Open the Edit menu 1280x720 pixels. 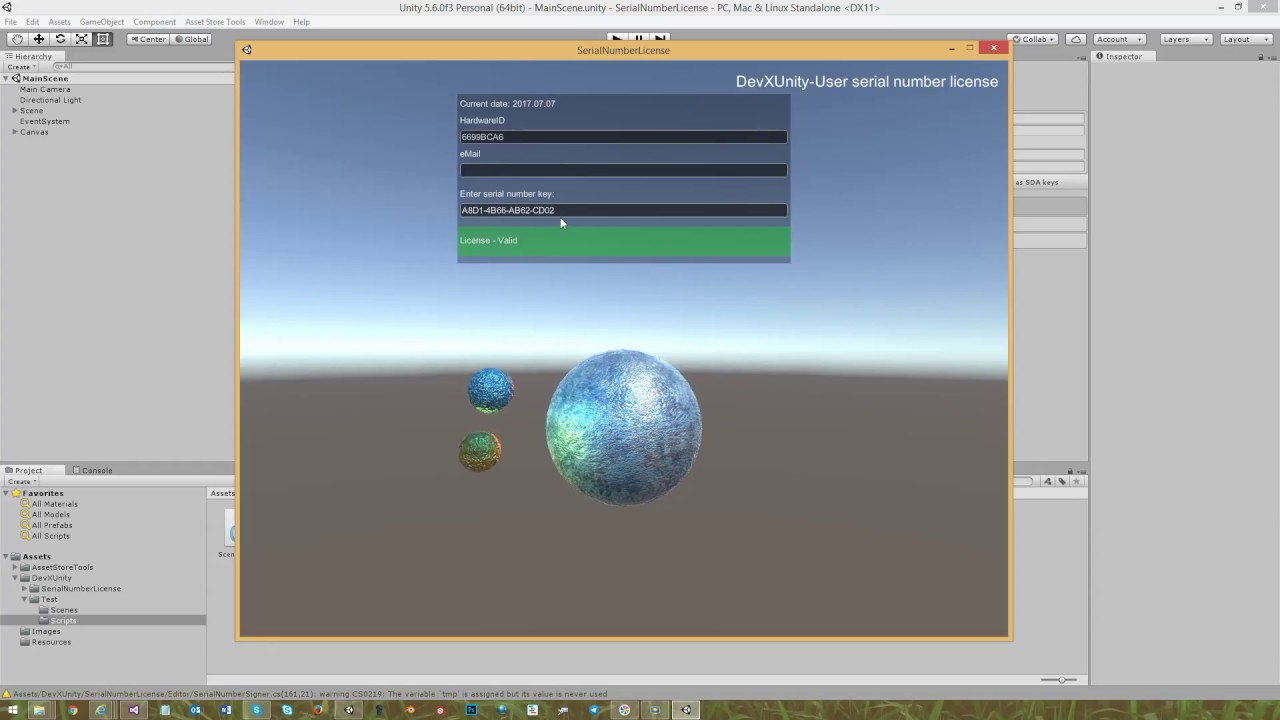pyautogui.click(x=33, y=22)
